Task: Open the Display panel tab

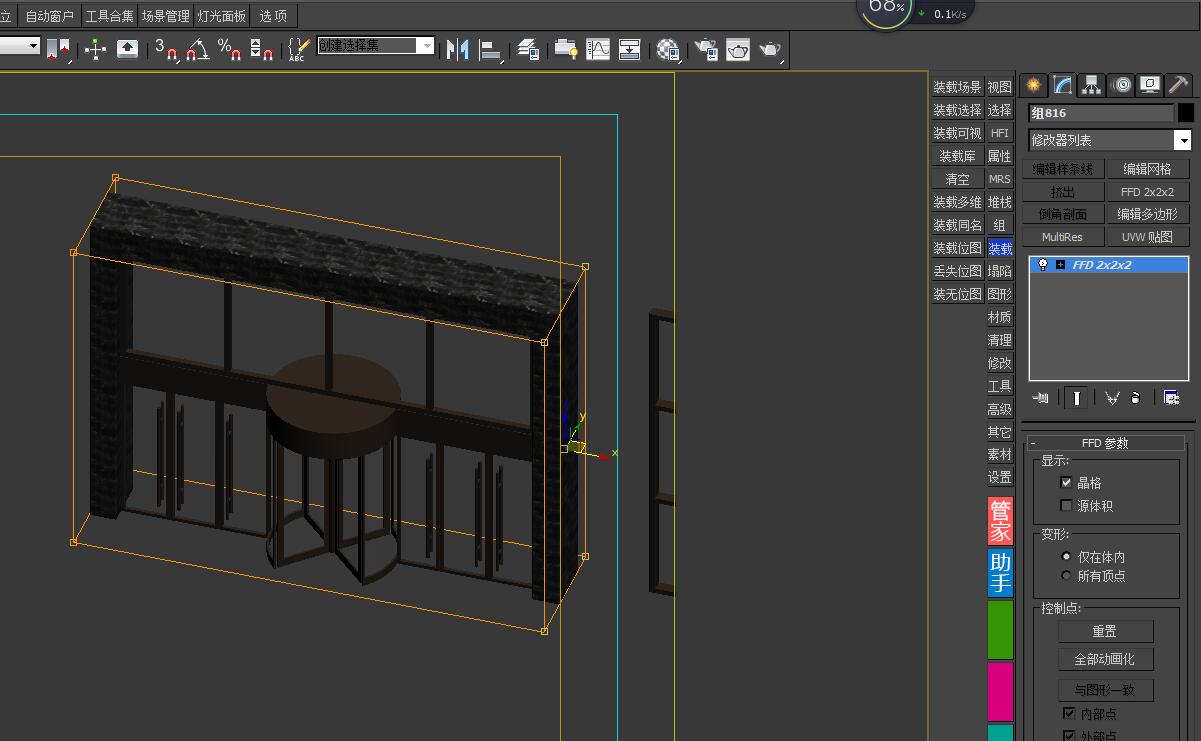Action: 1150,85
